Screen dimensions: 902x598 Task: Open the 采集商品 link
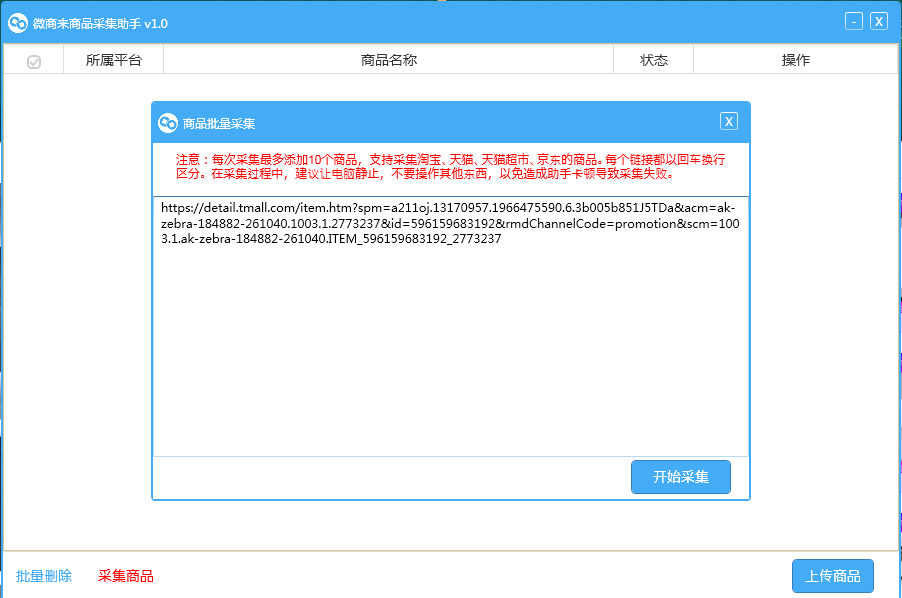[126, 576]
